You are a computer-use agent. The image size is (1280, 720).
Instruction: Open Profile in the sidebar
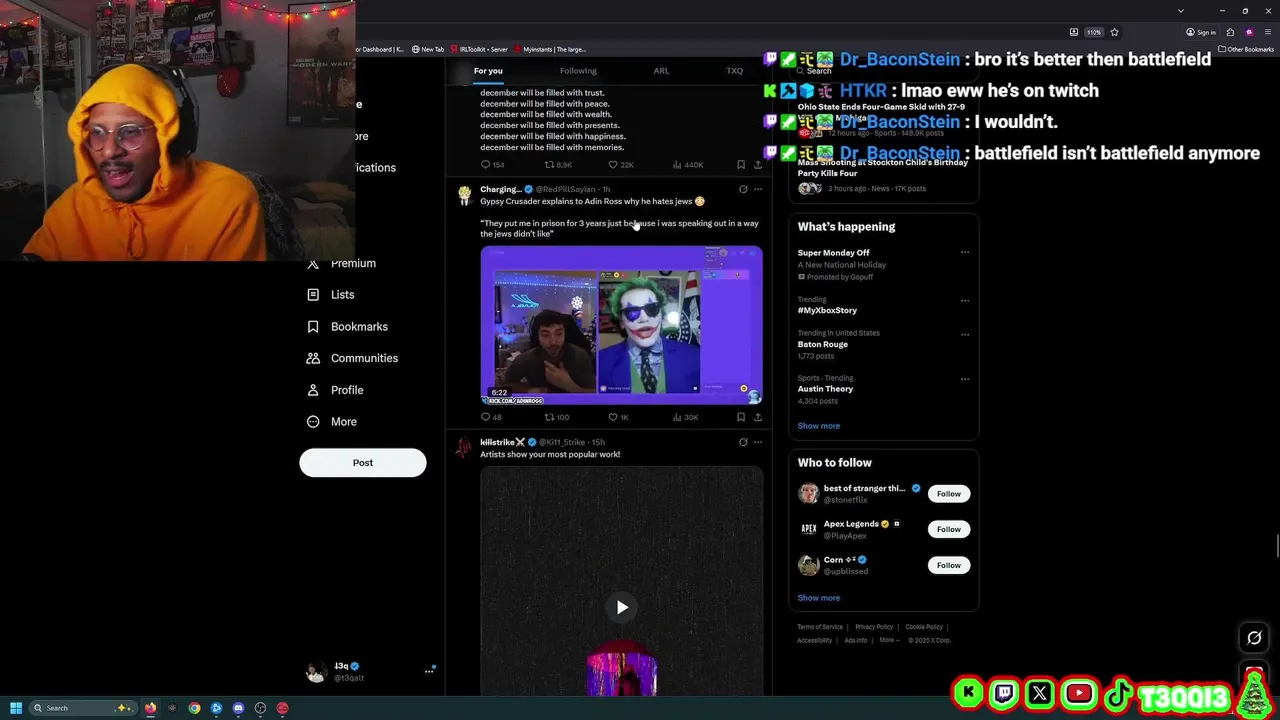click(335, 390)
